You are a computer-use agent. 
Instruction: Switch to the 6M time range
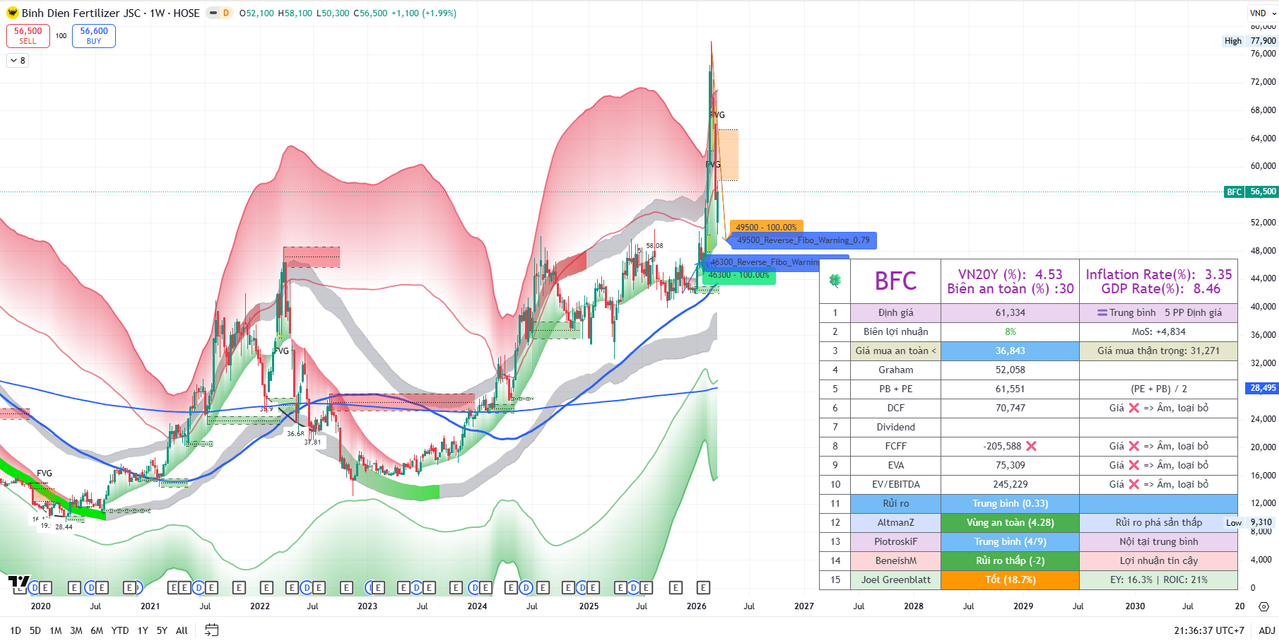point(97,630)
